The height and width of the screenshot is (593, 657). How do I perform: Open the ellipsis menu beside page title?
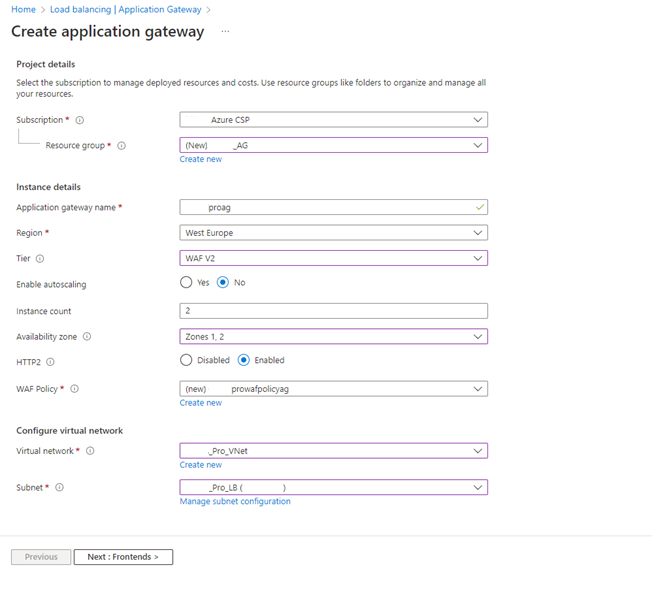tap(225, 32)
